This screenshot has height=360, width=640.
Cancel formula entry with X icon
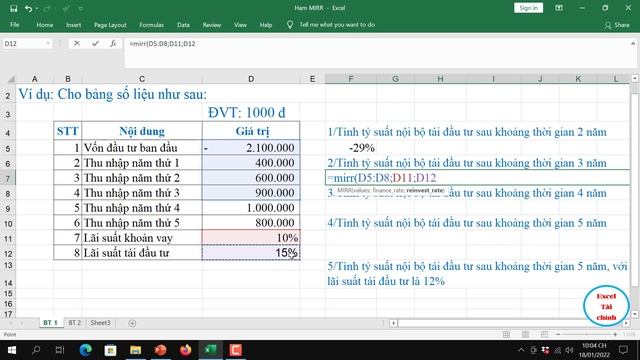(x=77, y=43)
